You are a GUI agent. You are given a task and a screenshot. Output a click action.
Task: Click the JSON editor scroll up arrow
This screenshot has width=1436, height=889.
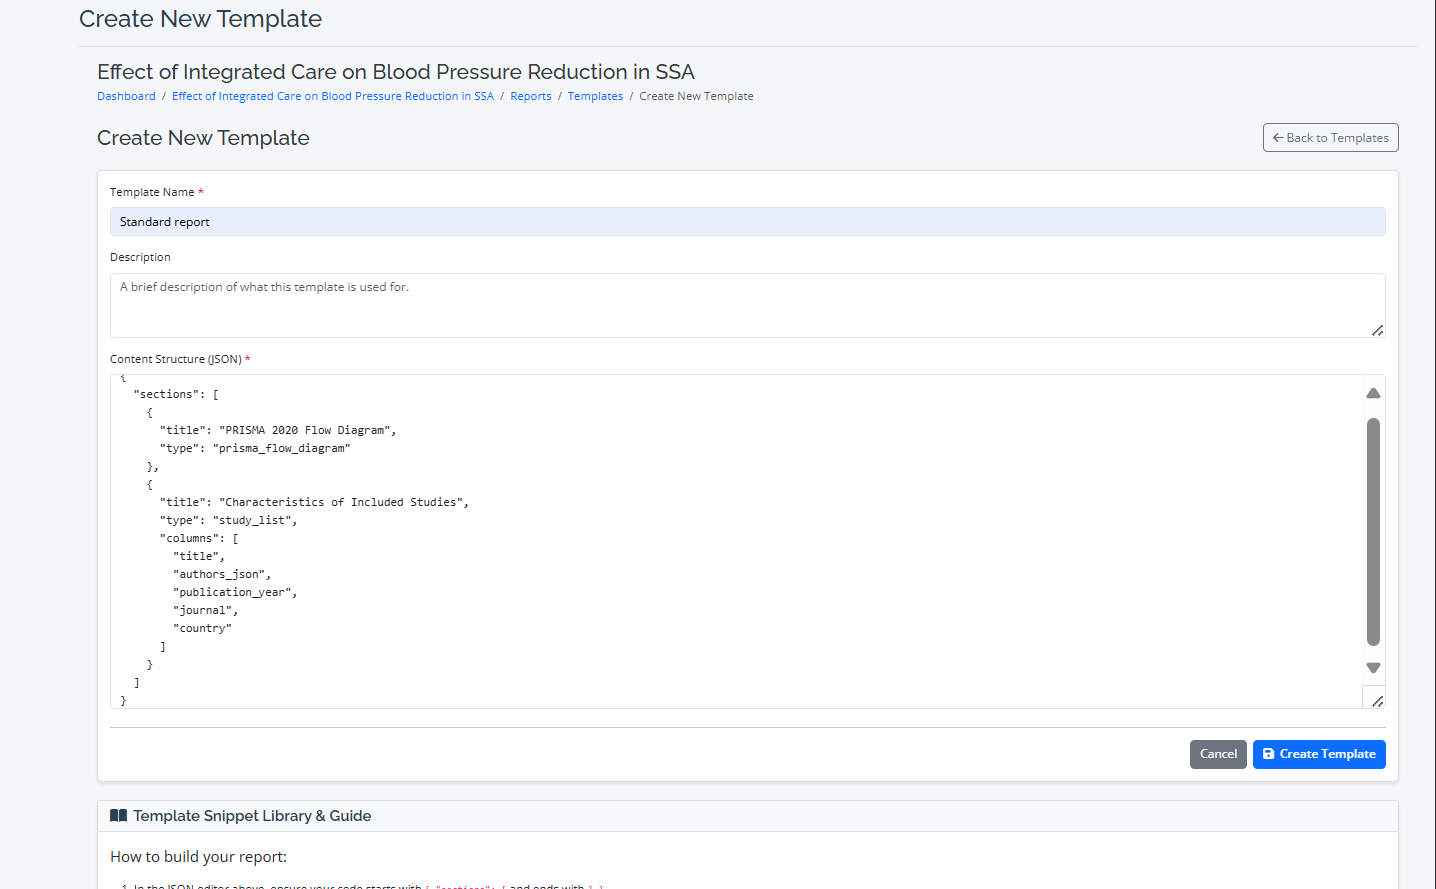tap(1373, 394)
